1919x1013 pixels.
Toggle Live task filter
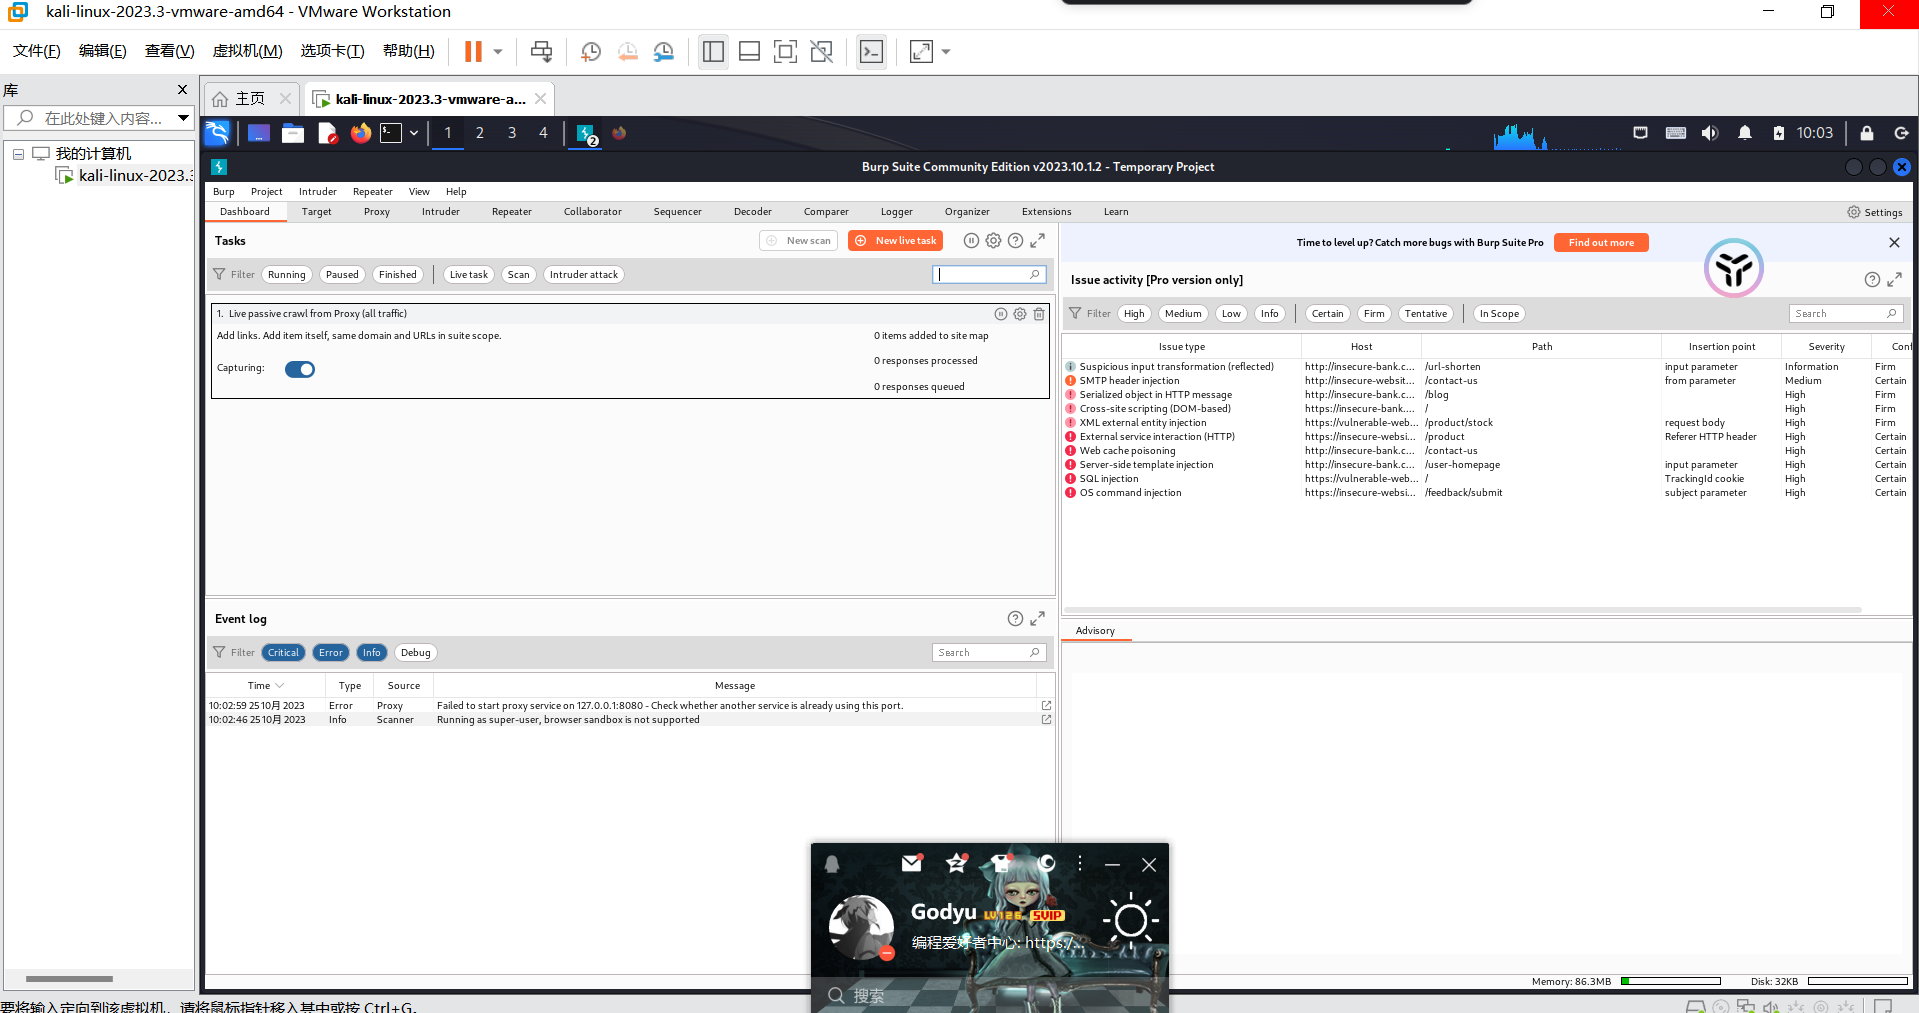[468, 275]
